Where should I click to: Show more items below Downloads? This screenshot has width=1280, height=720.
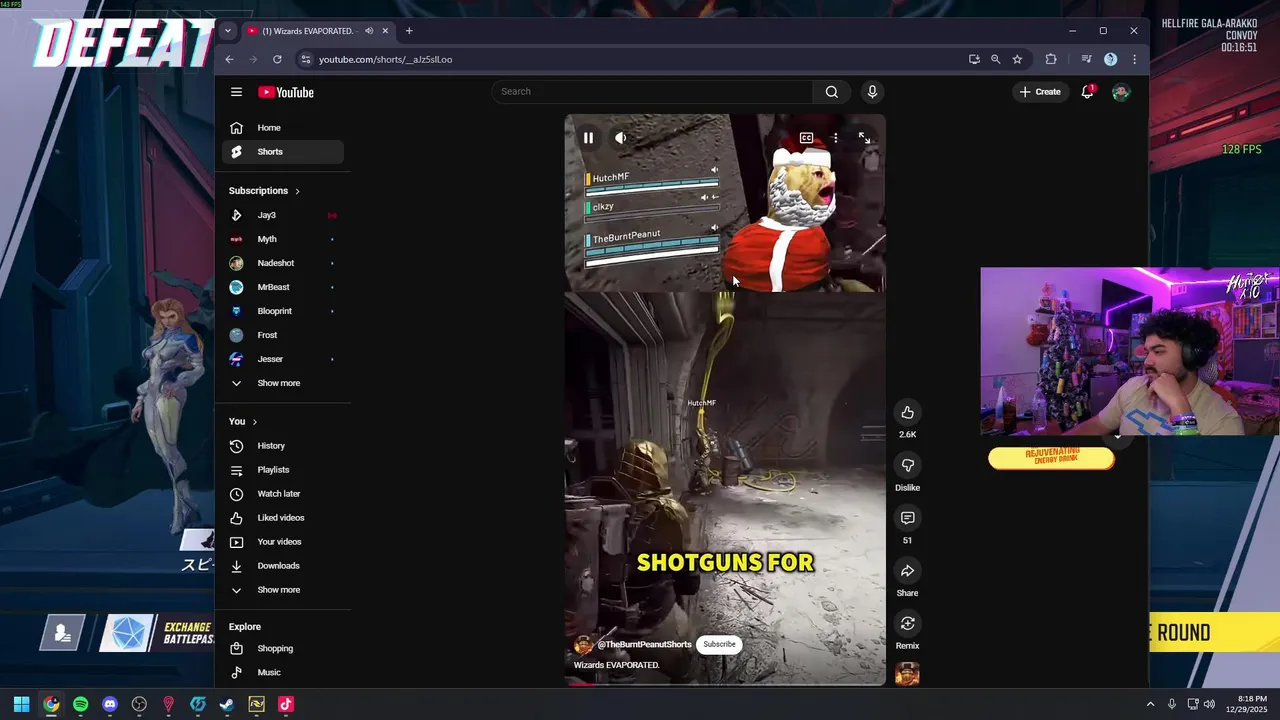click(283, 590)
